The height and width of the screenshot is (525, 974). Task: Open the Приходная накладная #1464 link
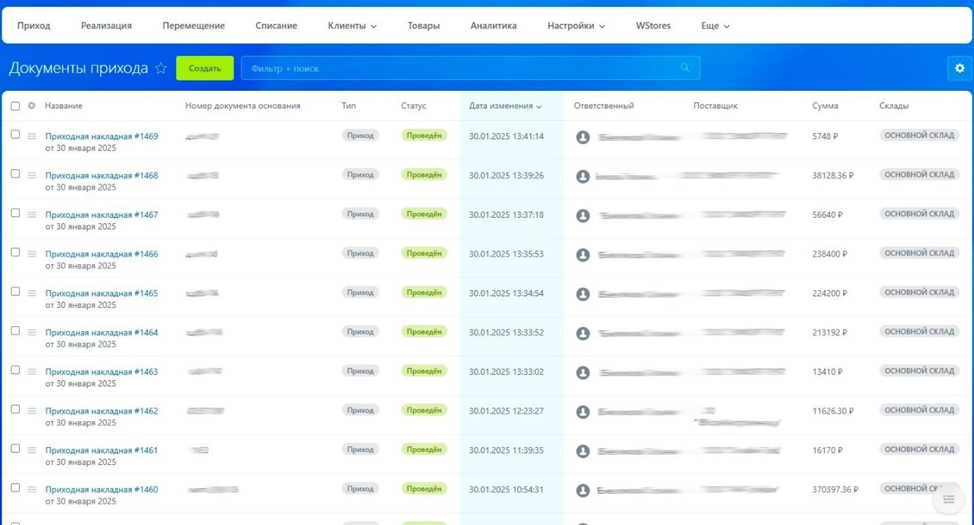tap(101, 332)
